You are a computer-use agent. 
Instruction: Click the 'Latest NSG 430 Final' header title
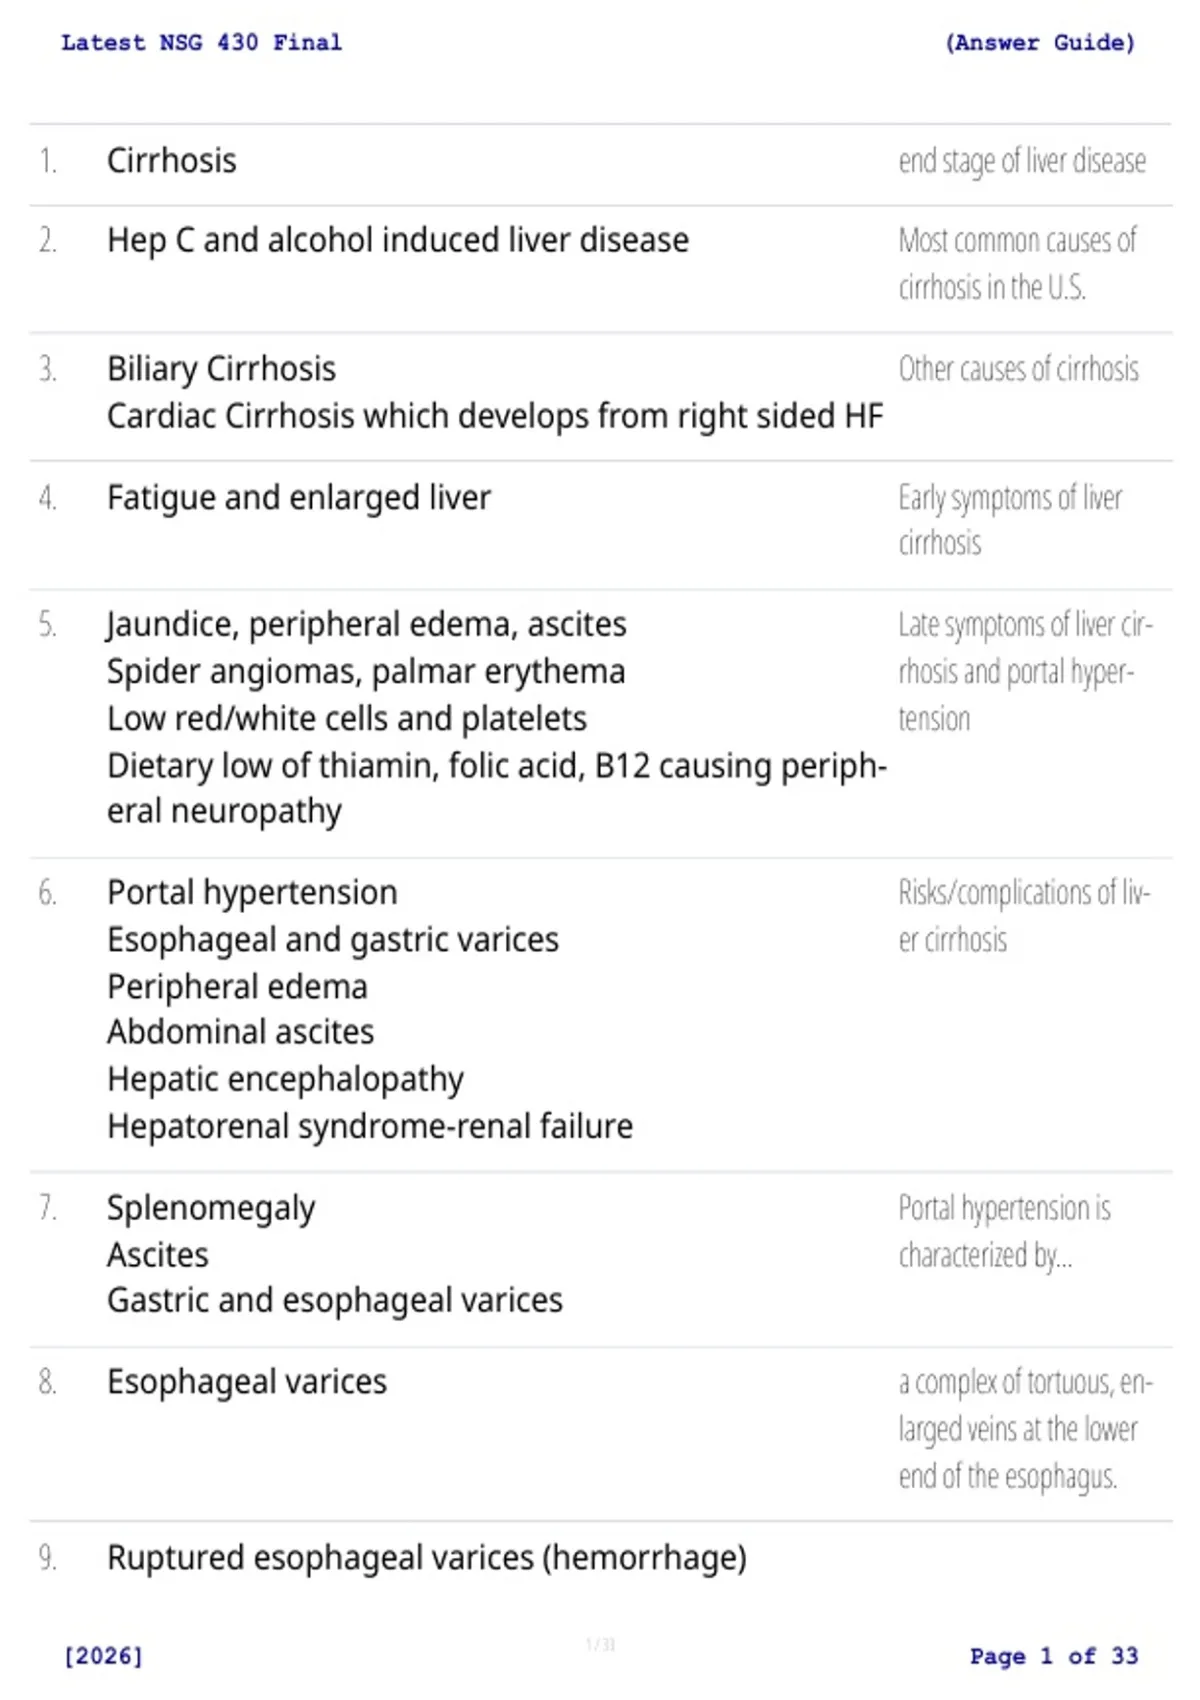[x=201, y=42]
